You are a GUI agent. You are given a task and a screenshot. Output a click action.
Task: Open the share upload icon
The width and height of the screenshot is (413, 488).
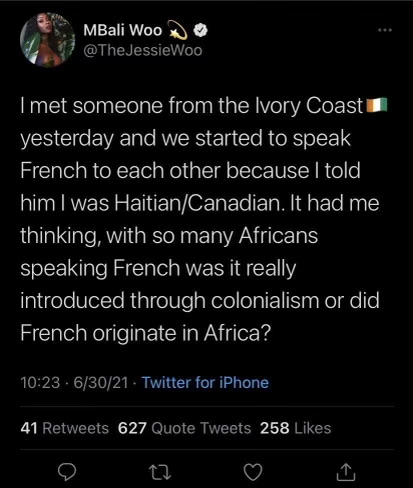(346, 472)
